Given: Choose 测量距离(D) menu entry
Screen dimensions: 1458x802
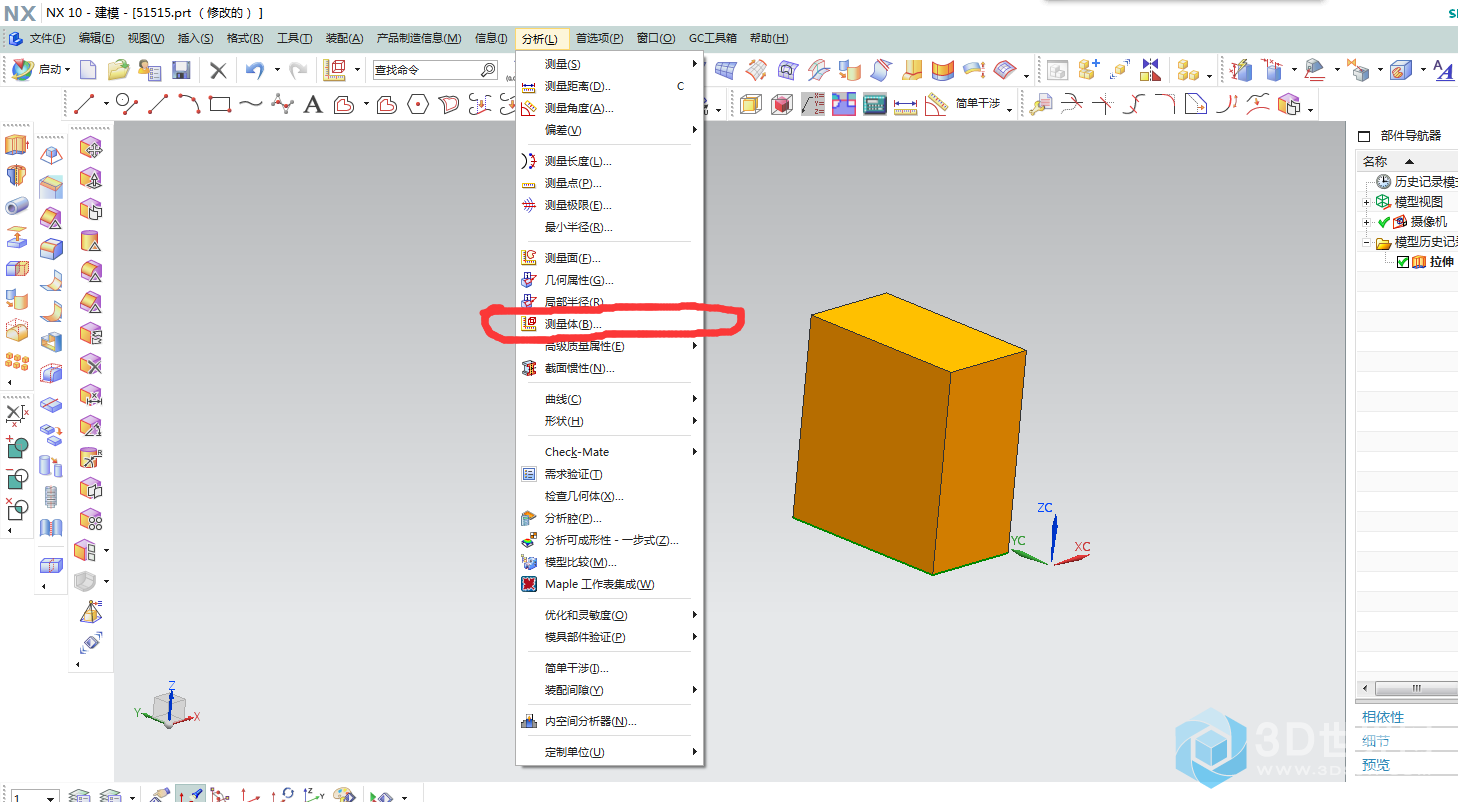Looking at the screenshot, I should click(609, 86).
